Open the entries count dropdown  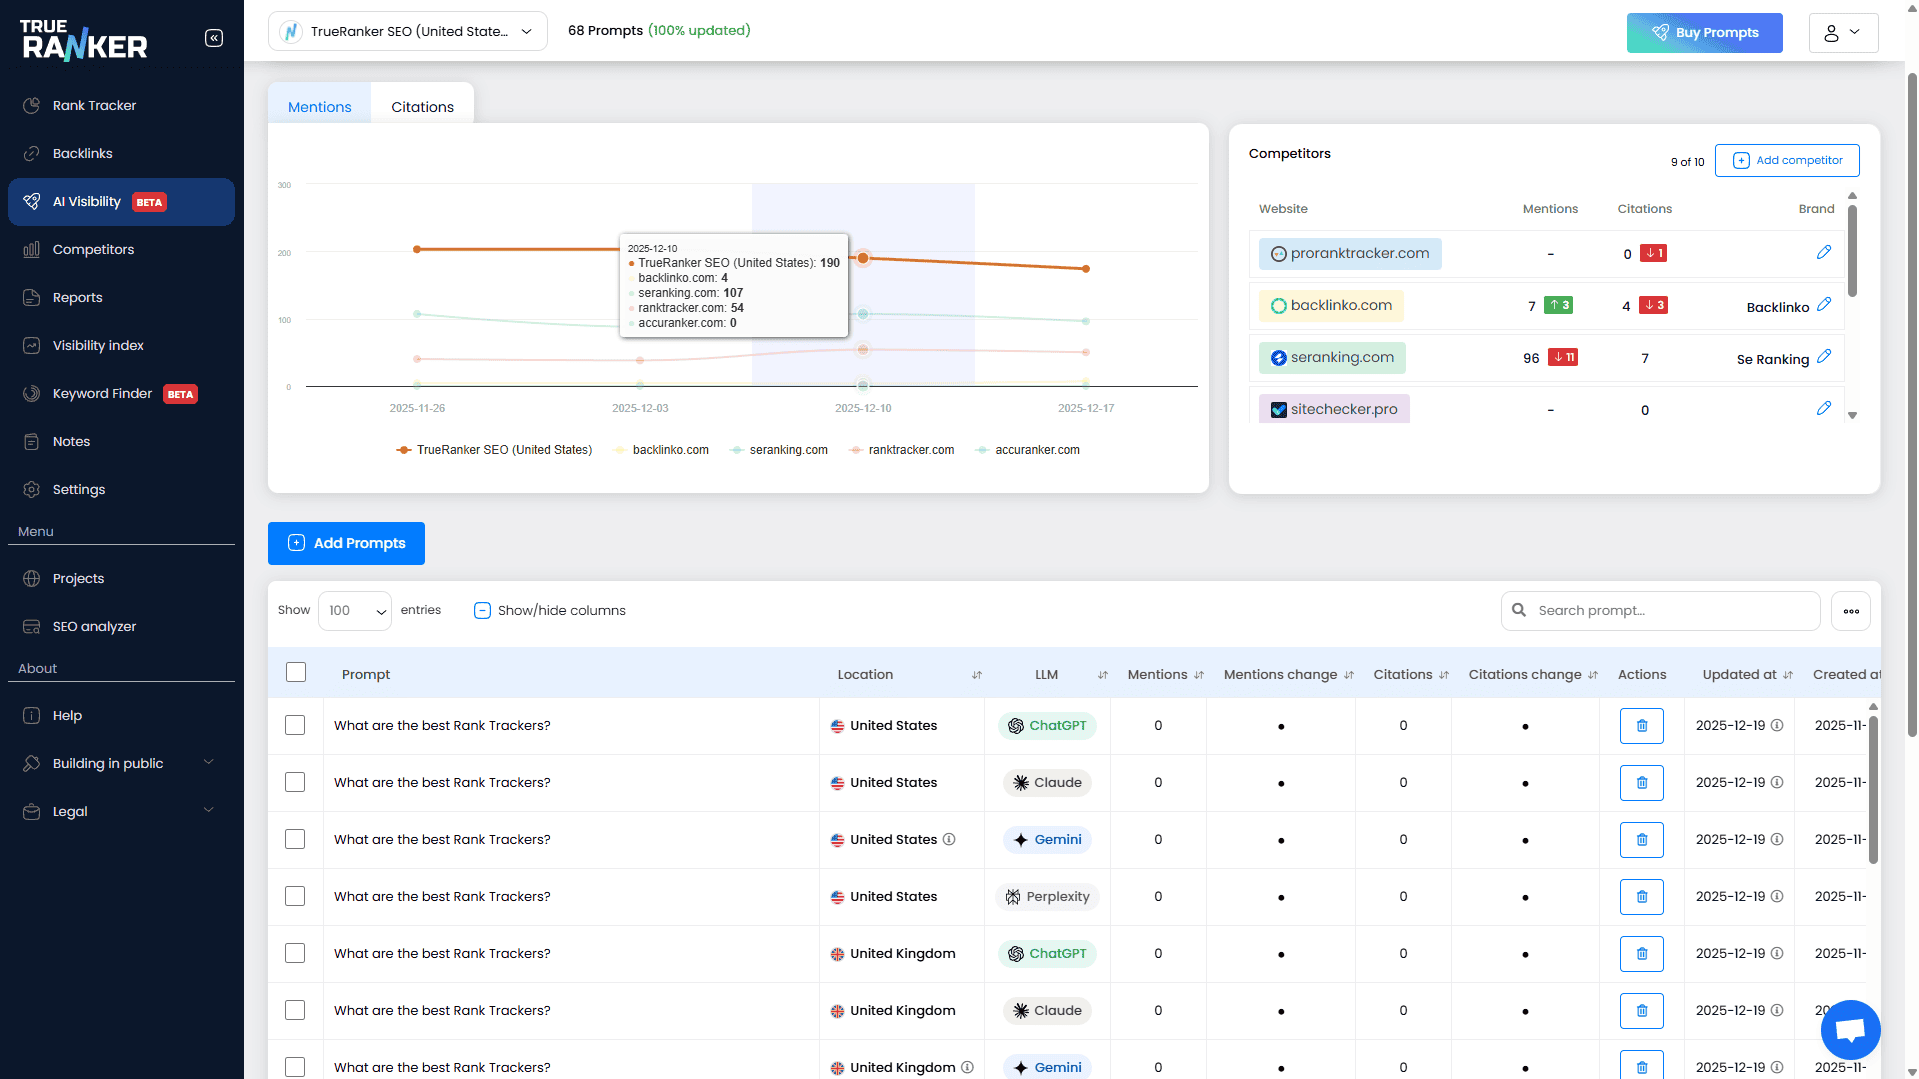click(x=355, y=611)
